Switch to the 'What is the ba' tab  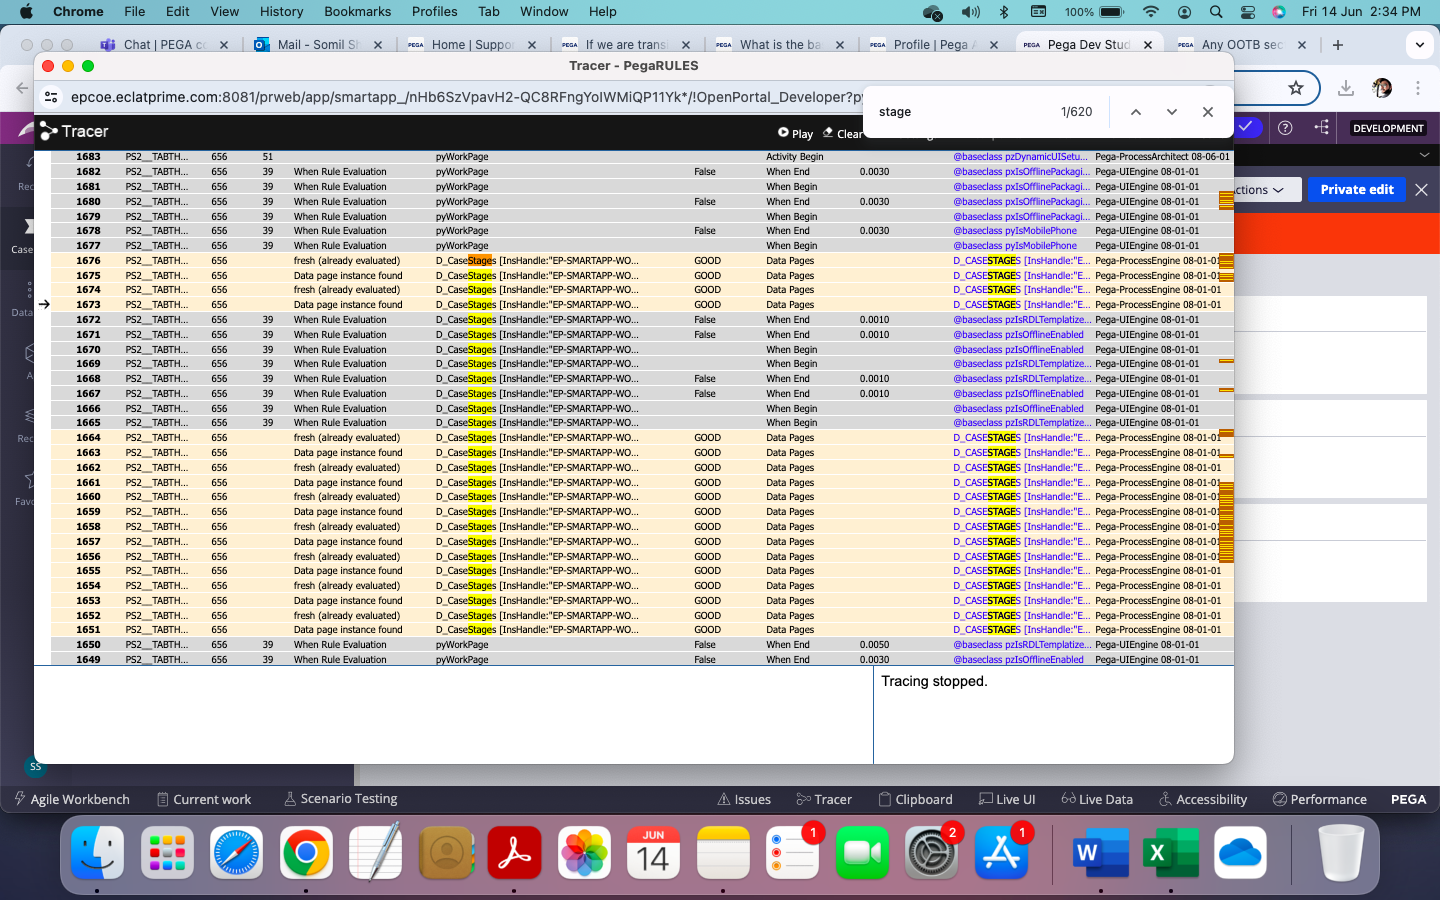pos(780,45)
